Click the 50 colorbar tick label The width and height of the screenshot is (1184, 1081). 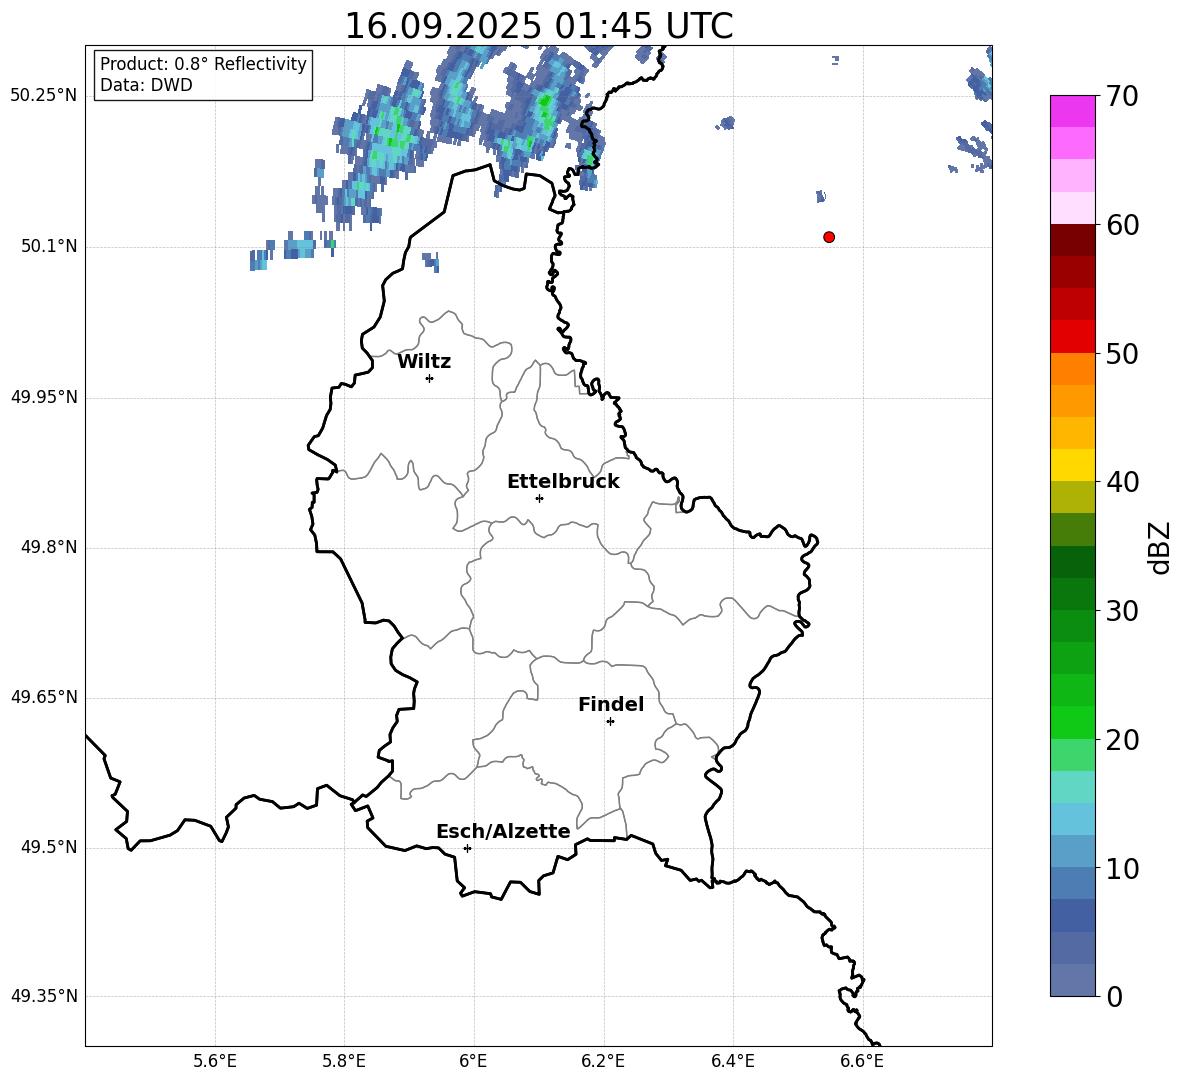pos(1122,354)
